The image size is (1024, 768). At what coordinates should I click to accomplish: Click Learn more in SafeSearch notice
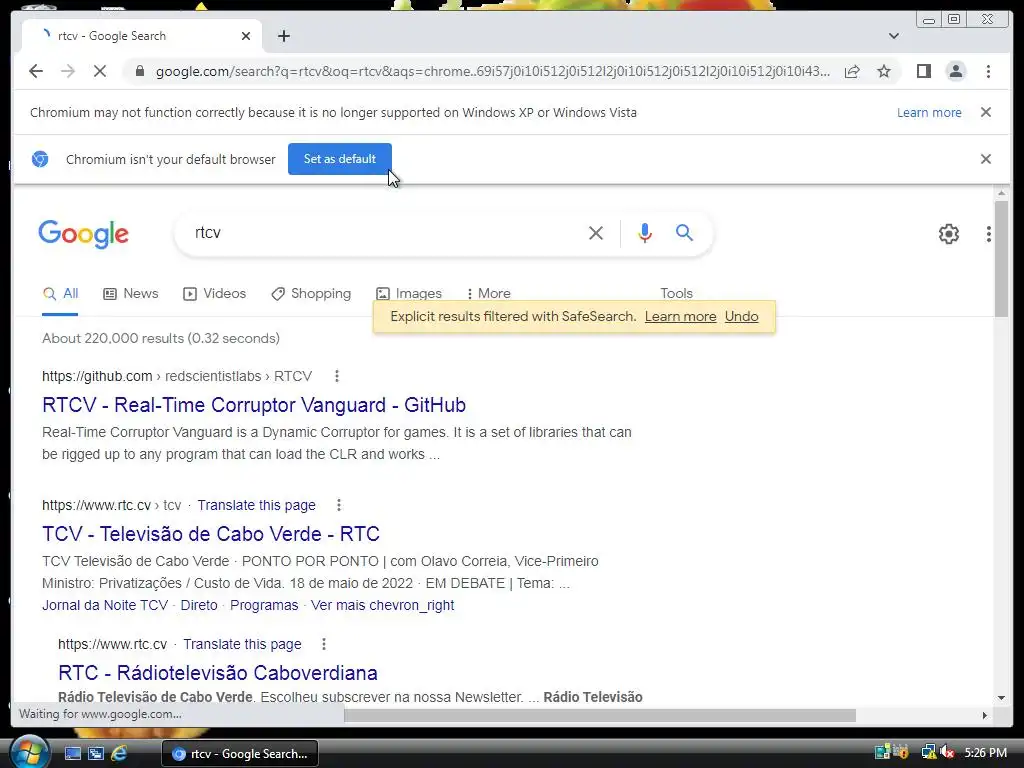click(x=680, y=317)
